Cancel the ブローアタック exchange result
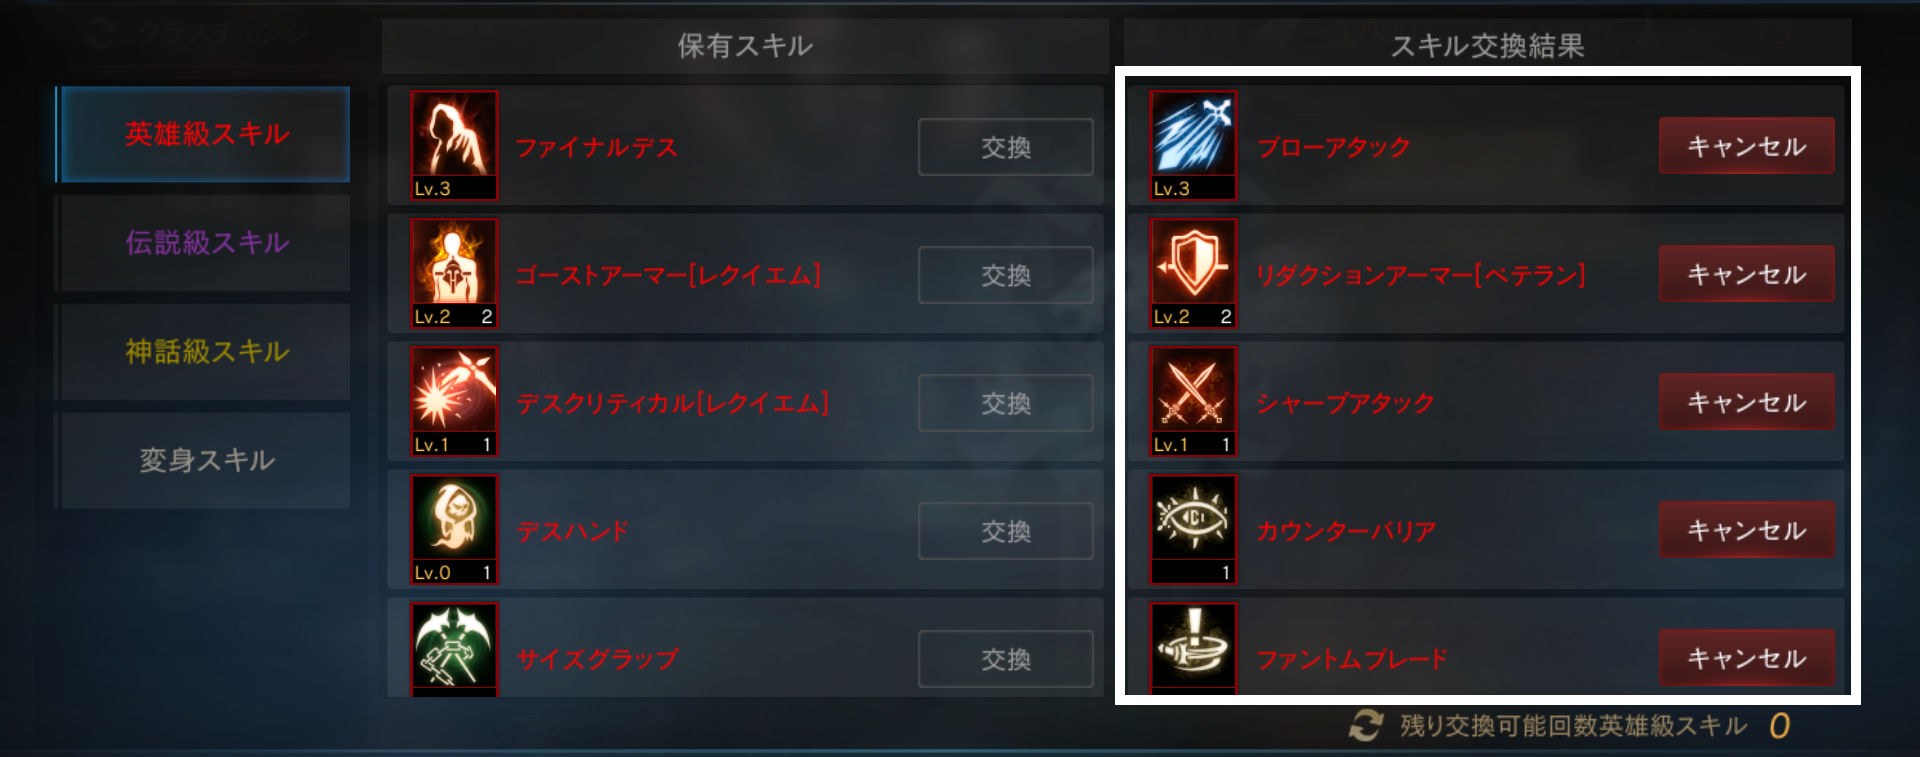 [1747, 146]
